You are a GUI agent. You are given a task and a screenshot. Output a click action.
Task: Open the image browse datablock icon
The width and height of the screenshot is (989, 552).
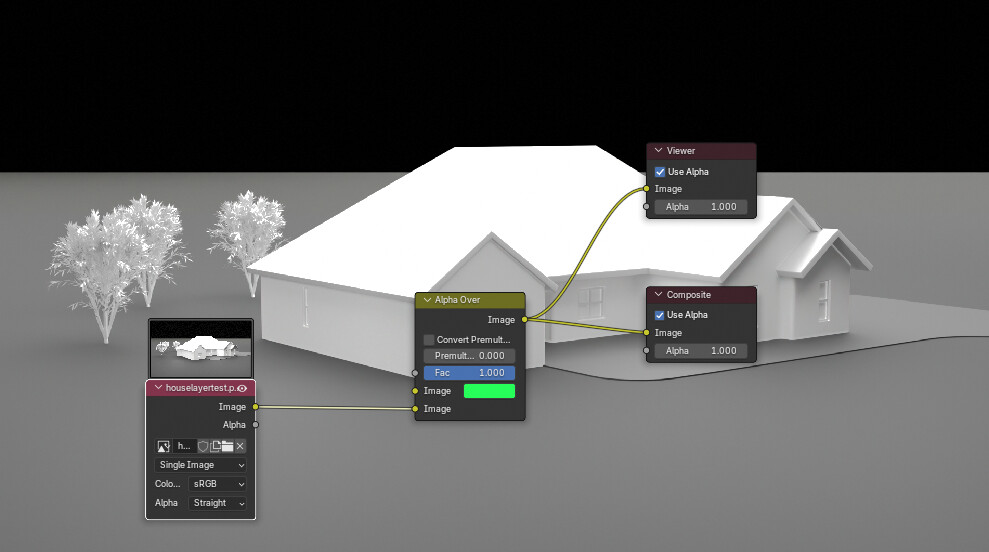coord(163,446)
